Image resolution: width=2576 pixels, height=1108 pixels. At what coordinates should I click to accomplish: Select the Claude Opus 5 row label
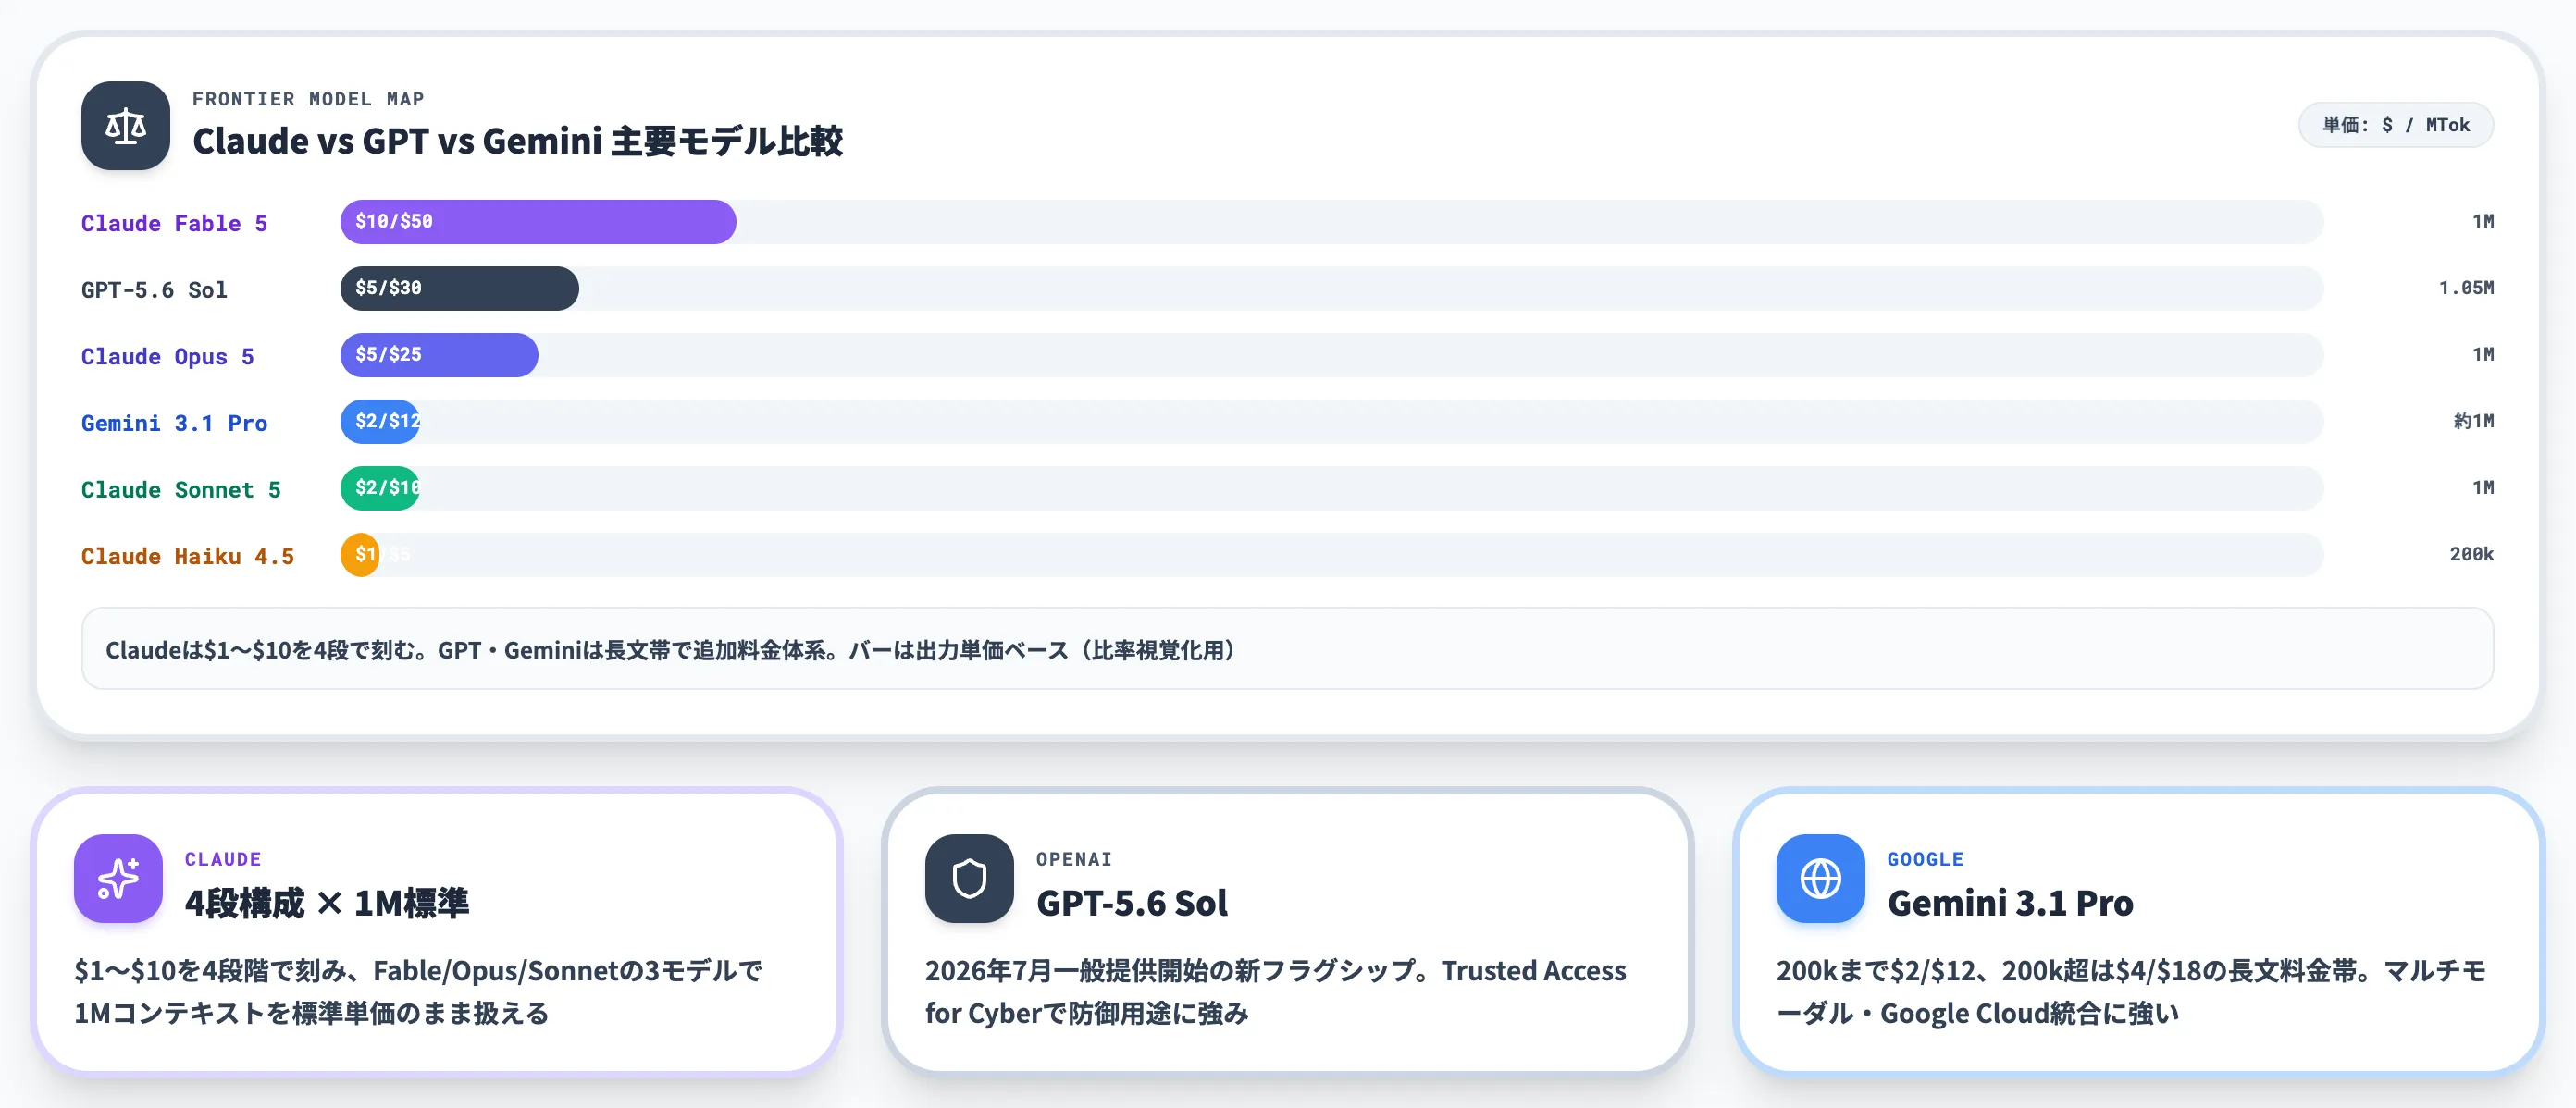tap(167, 356)
